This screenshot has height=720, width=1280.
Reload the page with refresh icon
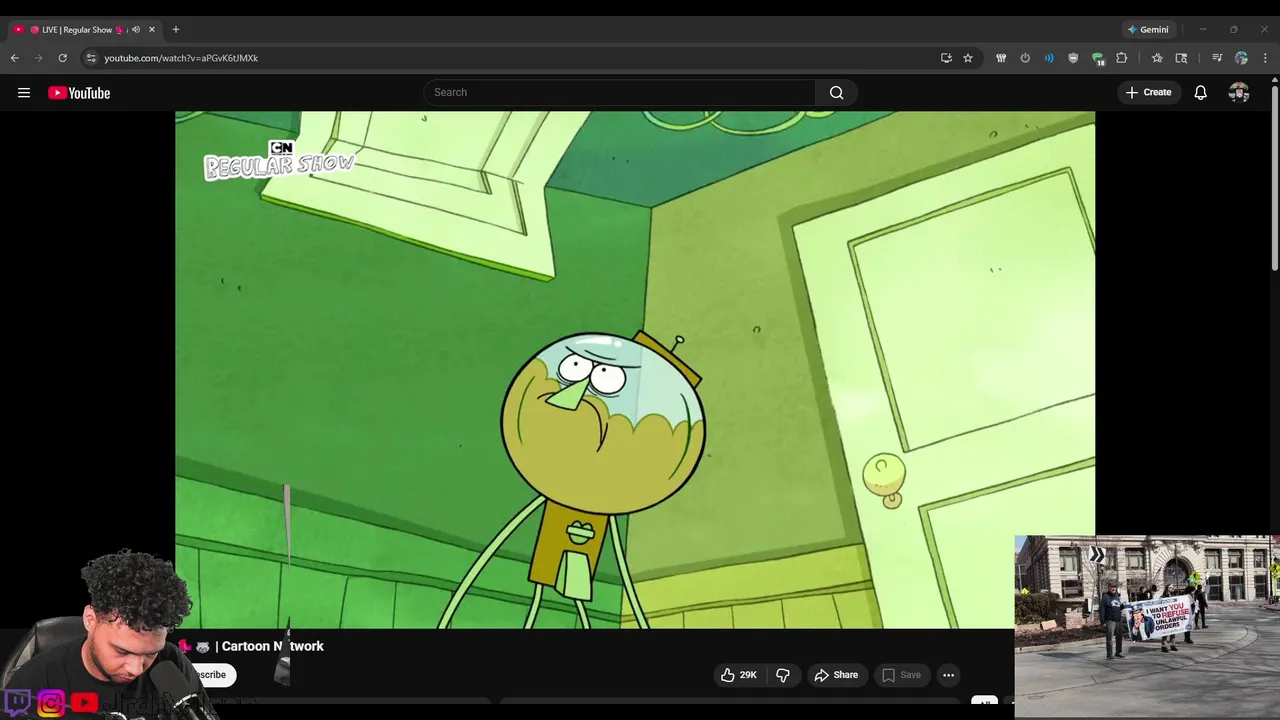[x=62, y=58]
